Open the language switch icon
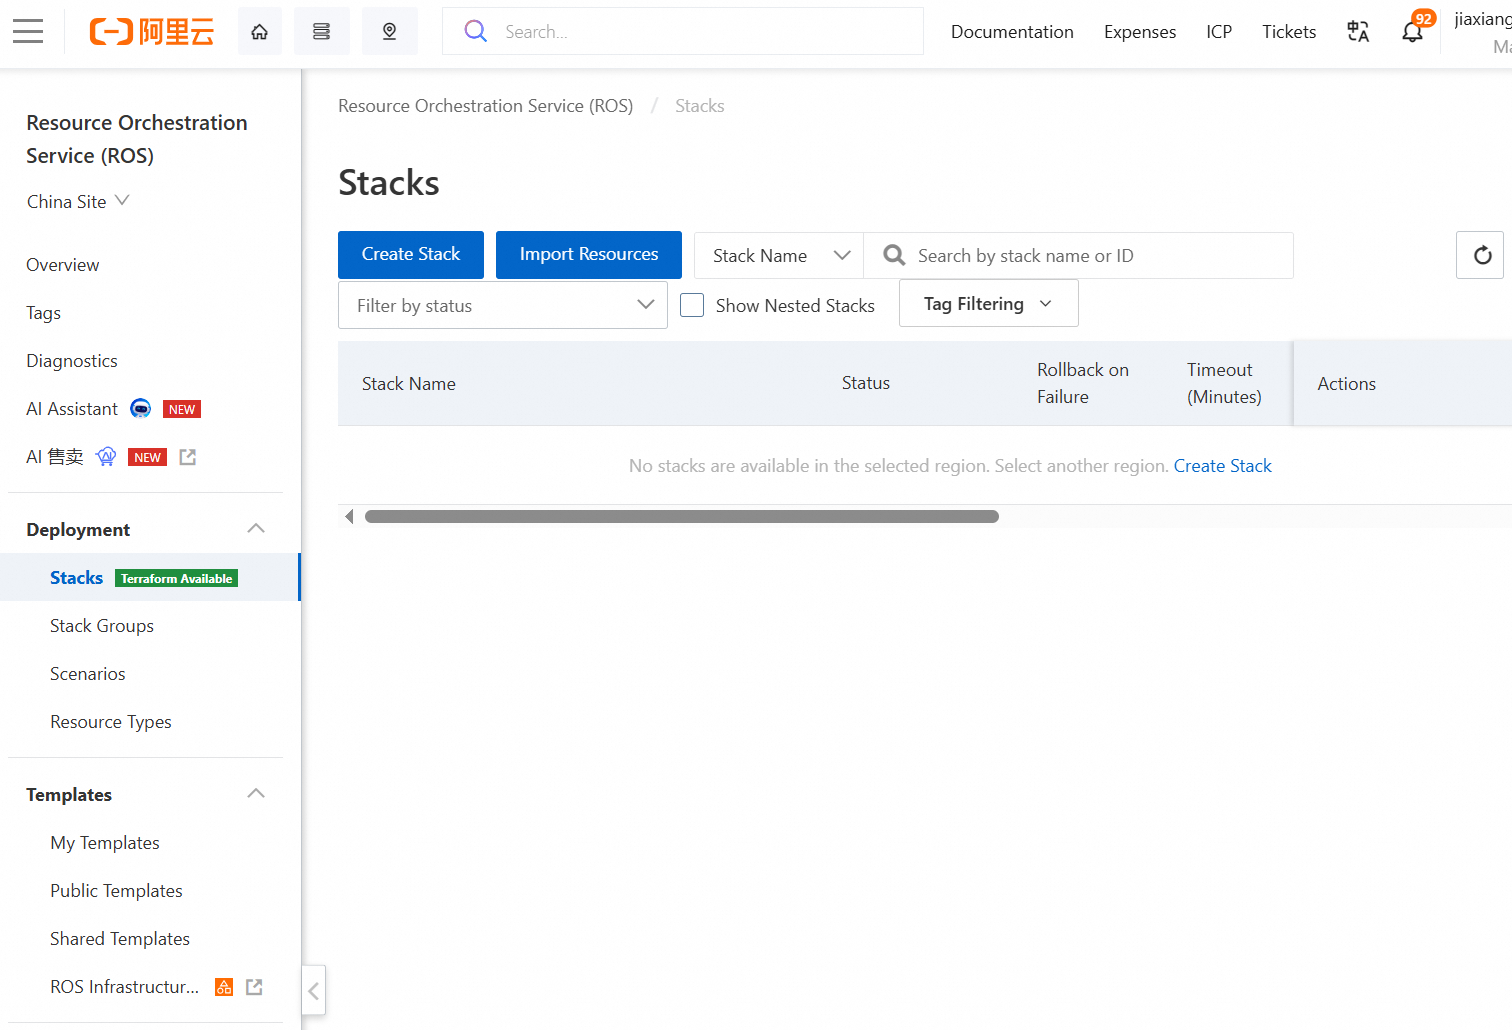The width and height of the screenshot is (1512, 1030). [x=1358, y=32]
